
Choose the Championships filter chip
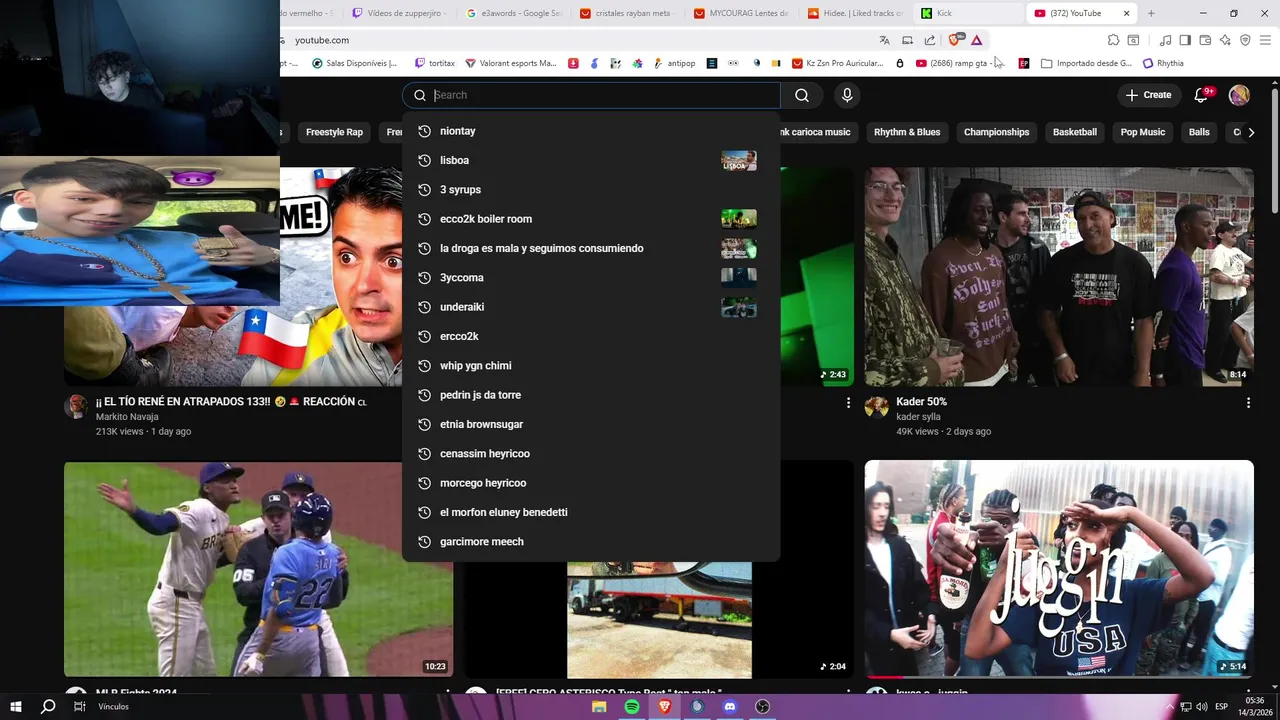click(996, 132)
